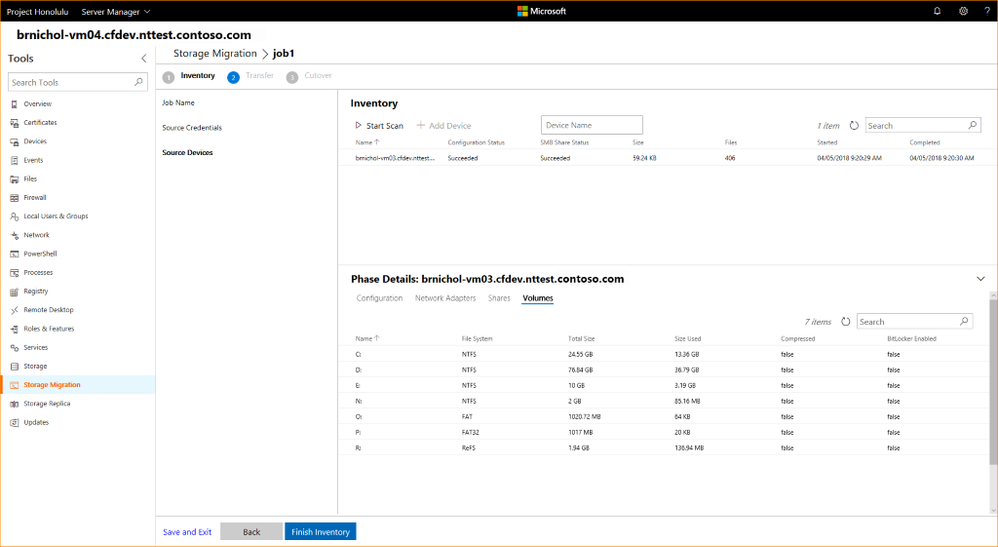Click the Save and Exit link
The width and height of the screenshot is (998, 547).
pos(187,532)
